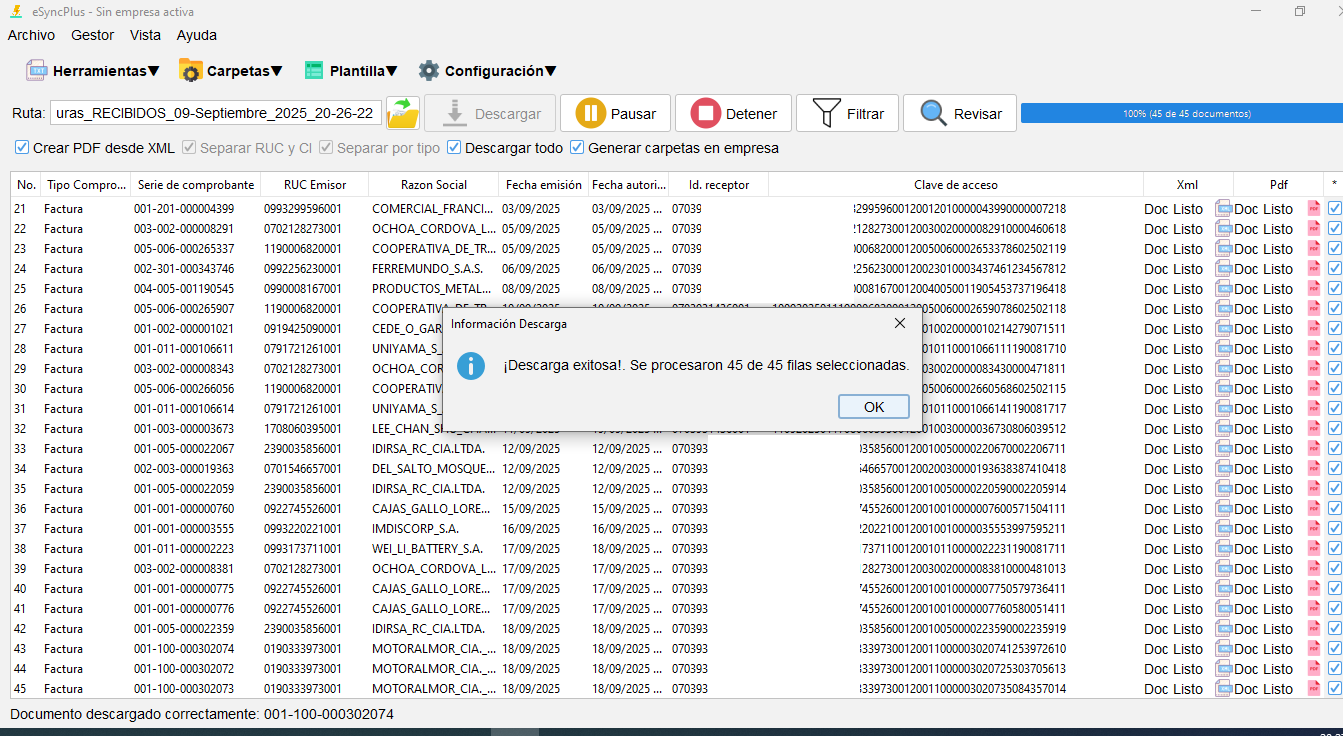Toggle Crear PDF desde XML checkbox
The image size is (1343, 736).
tap(22, 148)
